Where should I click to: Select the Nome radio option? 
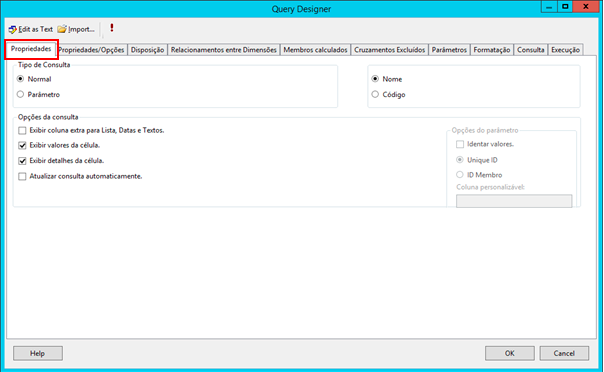(x=375, y=79)
